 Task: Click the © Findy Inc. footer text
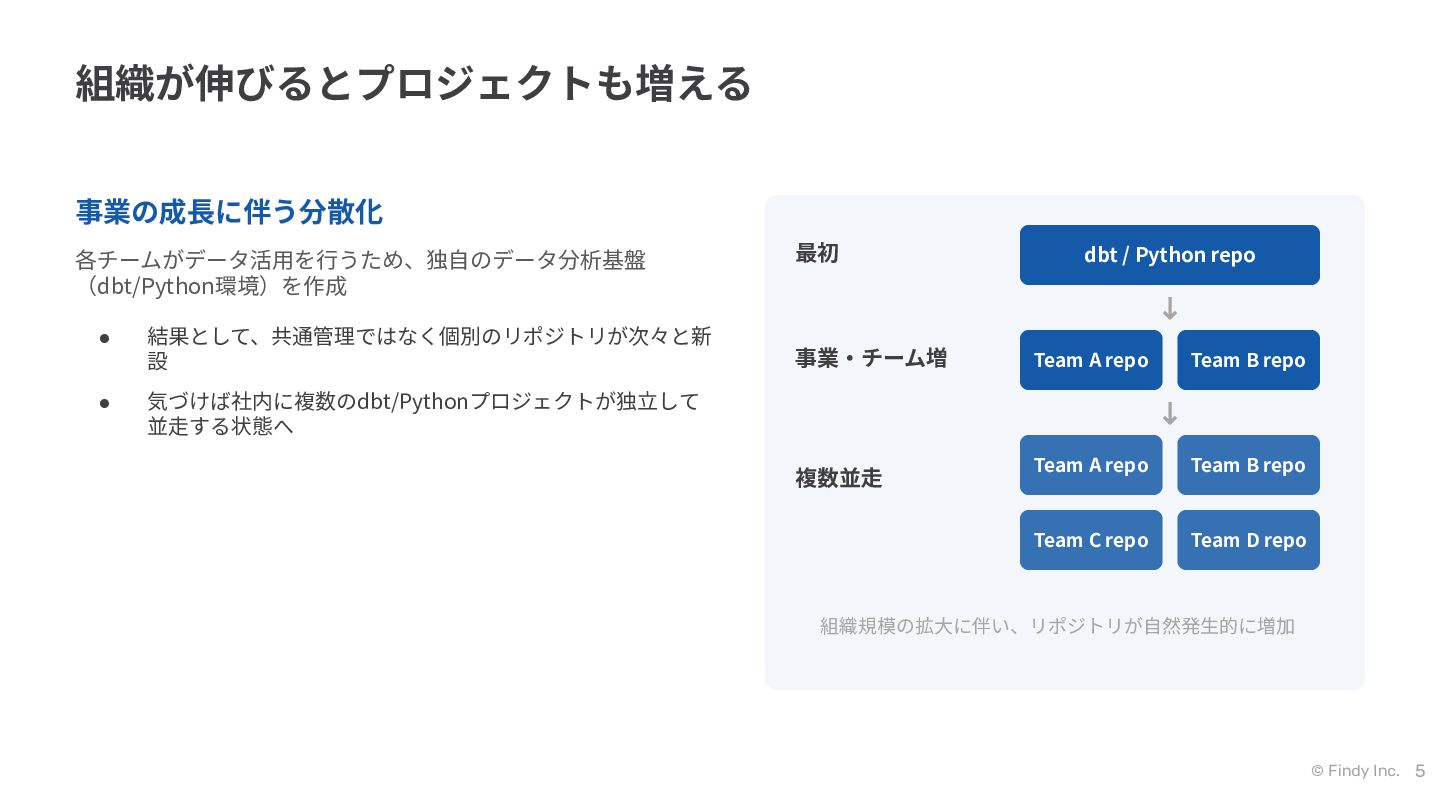[1355, 771]
